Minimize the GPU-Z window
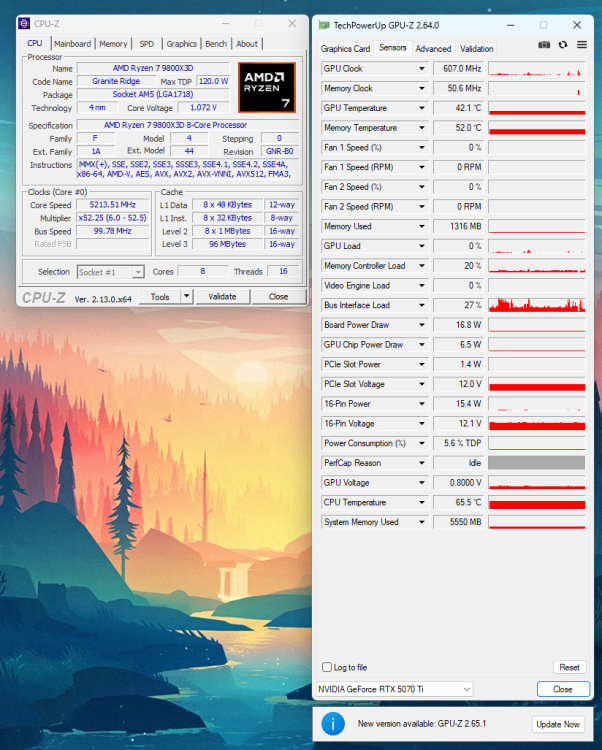 pos(511,25)
